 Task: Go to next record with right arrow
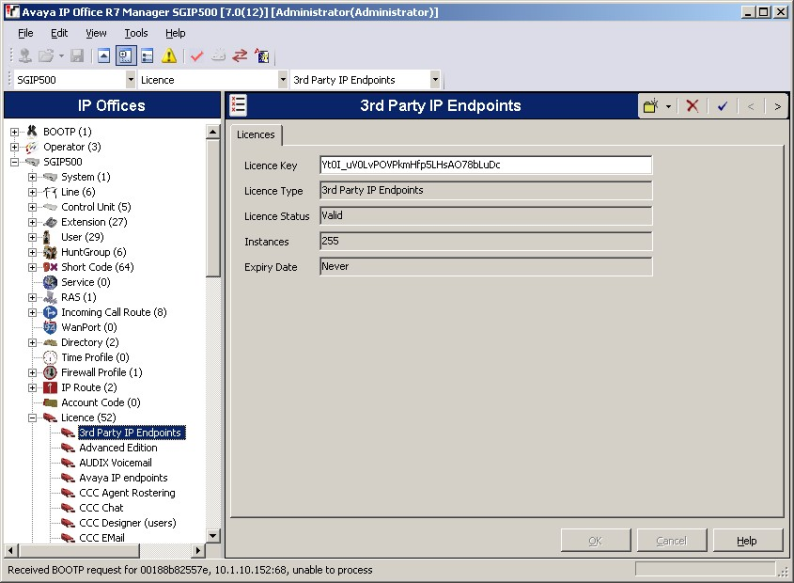pos(777,106)
